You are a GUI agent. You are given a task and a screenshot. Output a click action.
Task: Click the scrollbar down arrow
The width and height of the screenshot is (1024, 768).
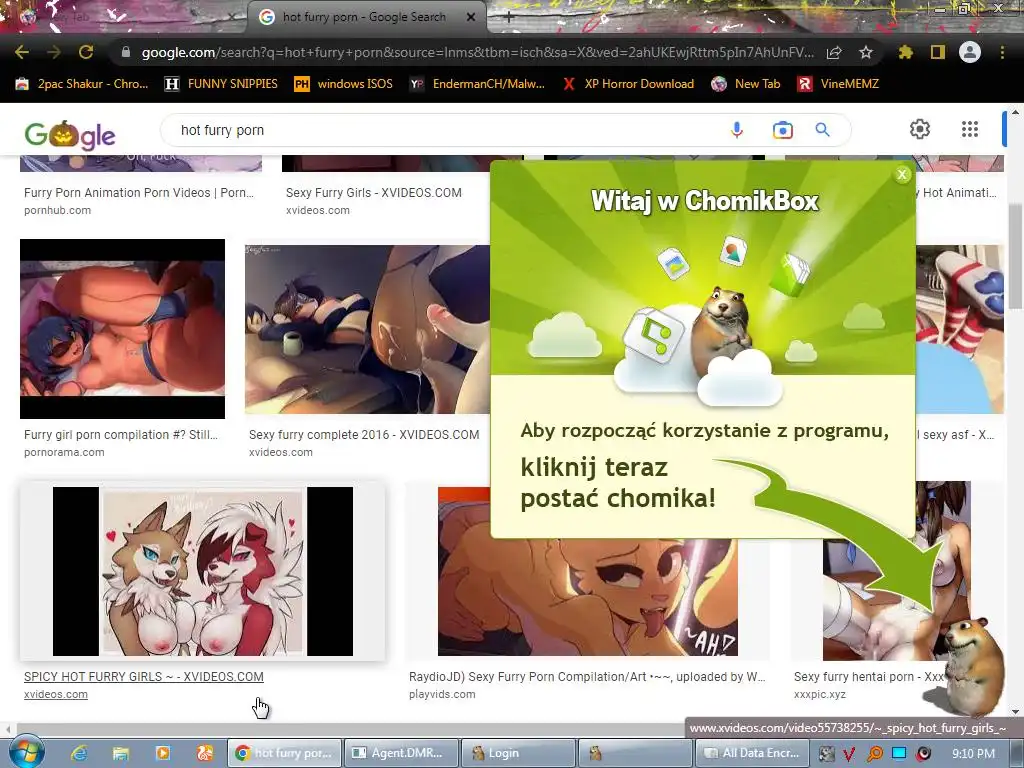1015,712
